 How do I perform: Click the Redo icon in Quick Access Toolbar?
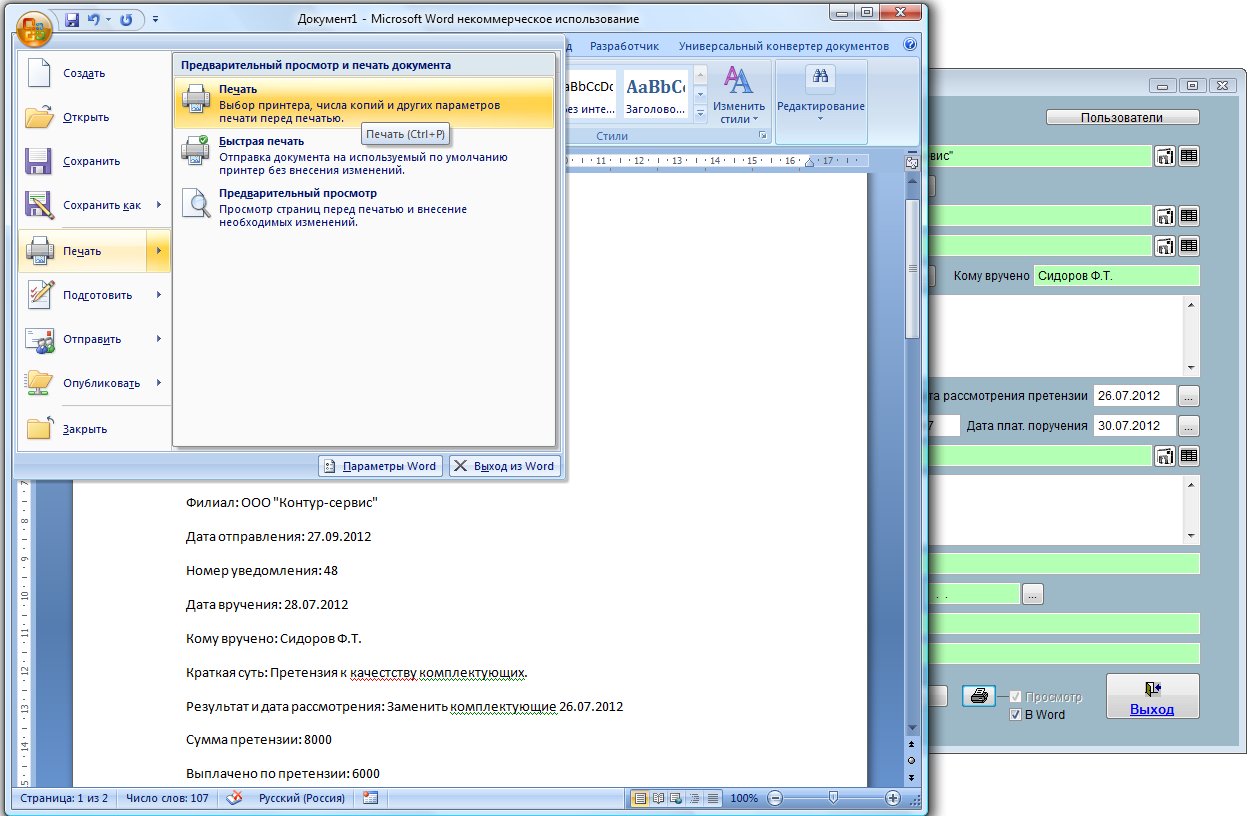(x=126, y=19)
